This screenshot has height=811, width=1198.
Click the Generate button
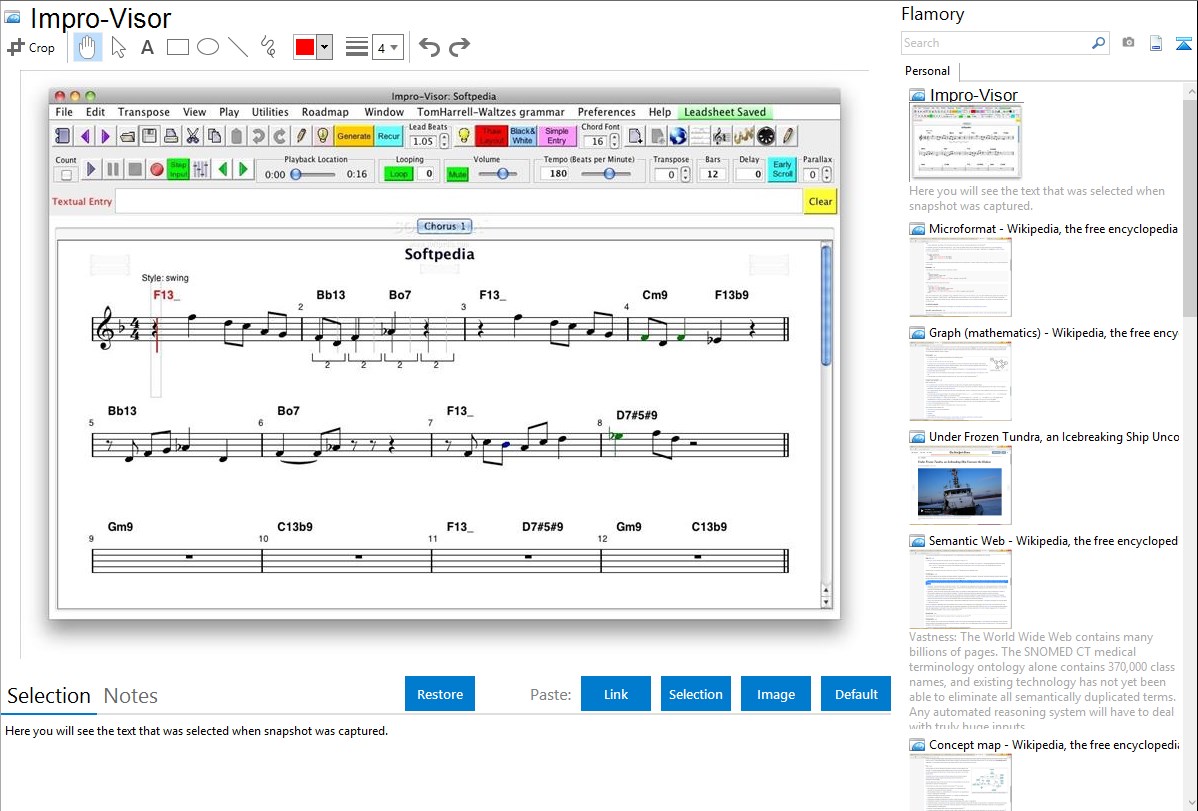point(354,136)
